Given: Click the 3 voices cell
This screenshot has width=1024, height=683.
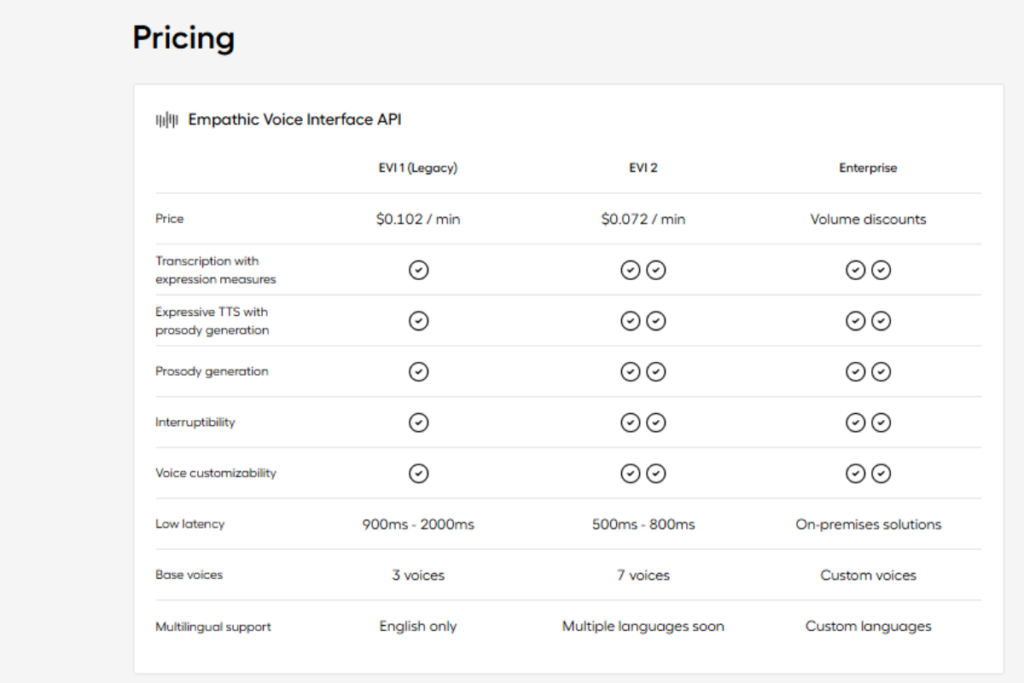Looking at the screenshot, I should pos(418,575).
